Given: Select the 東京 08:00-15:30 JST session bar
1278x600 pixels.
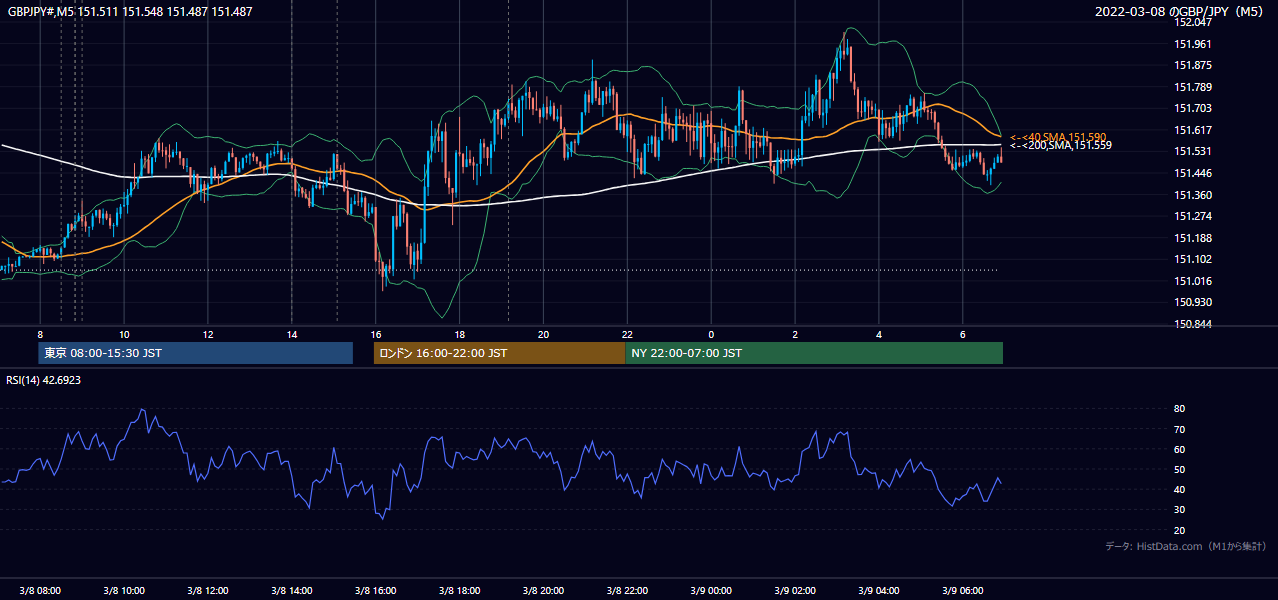Looking at the screenshot, I should pyautogui.click(x=196, y=353).
